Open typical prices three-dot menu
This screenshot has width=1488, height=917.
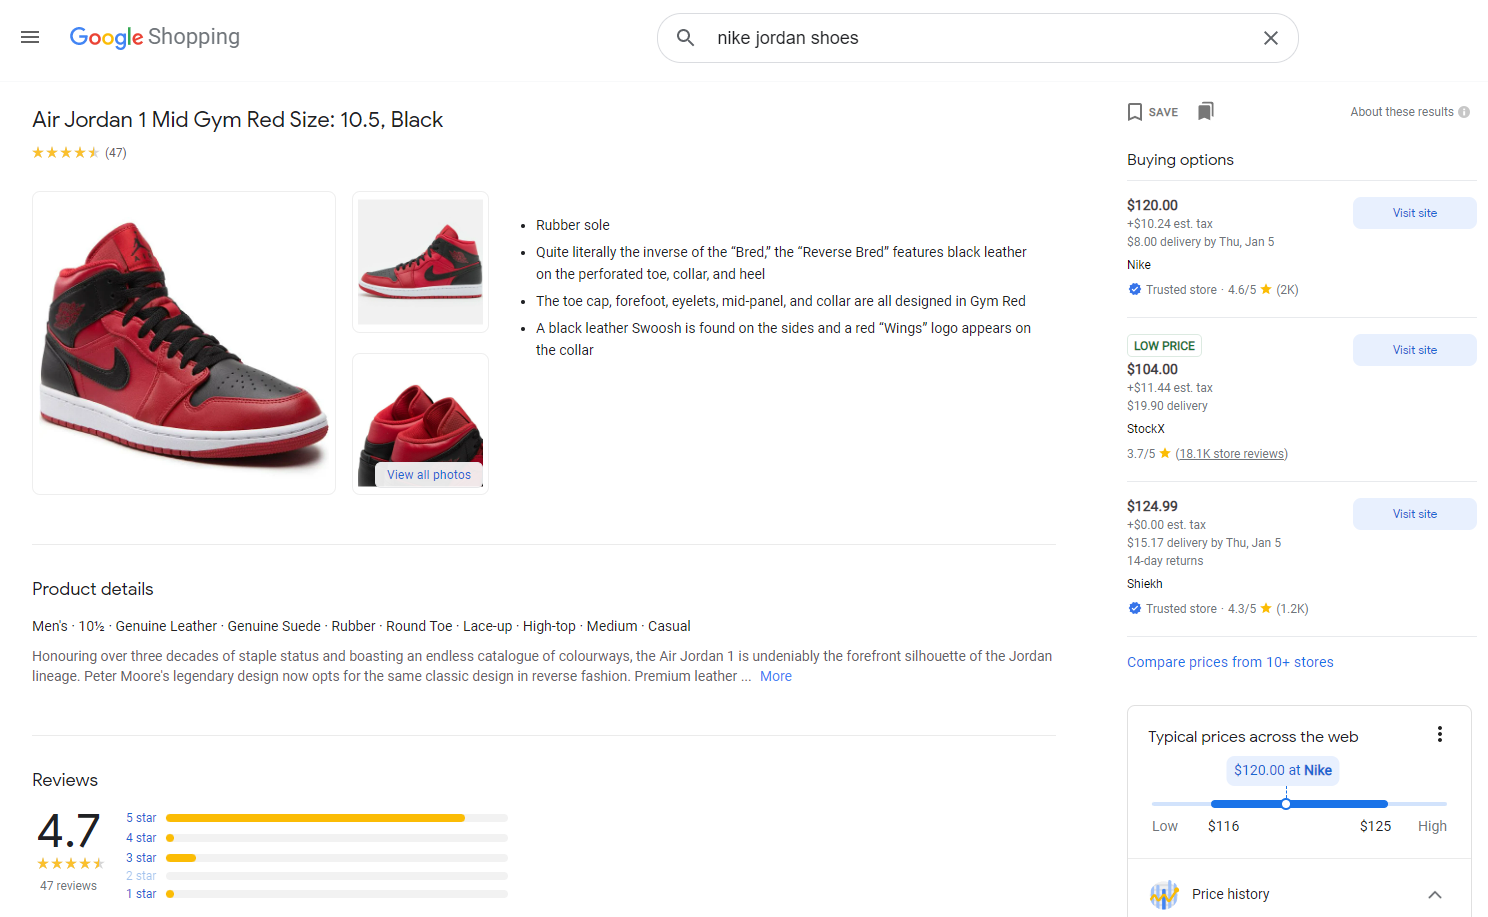click(1440, 734)
